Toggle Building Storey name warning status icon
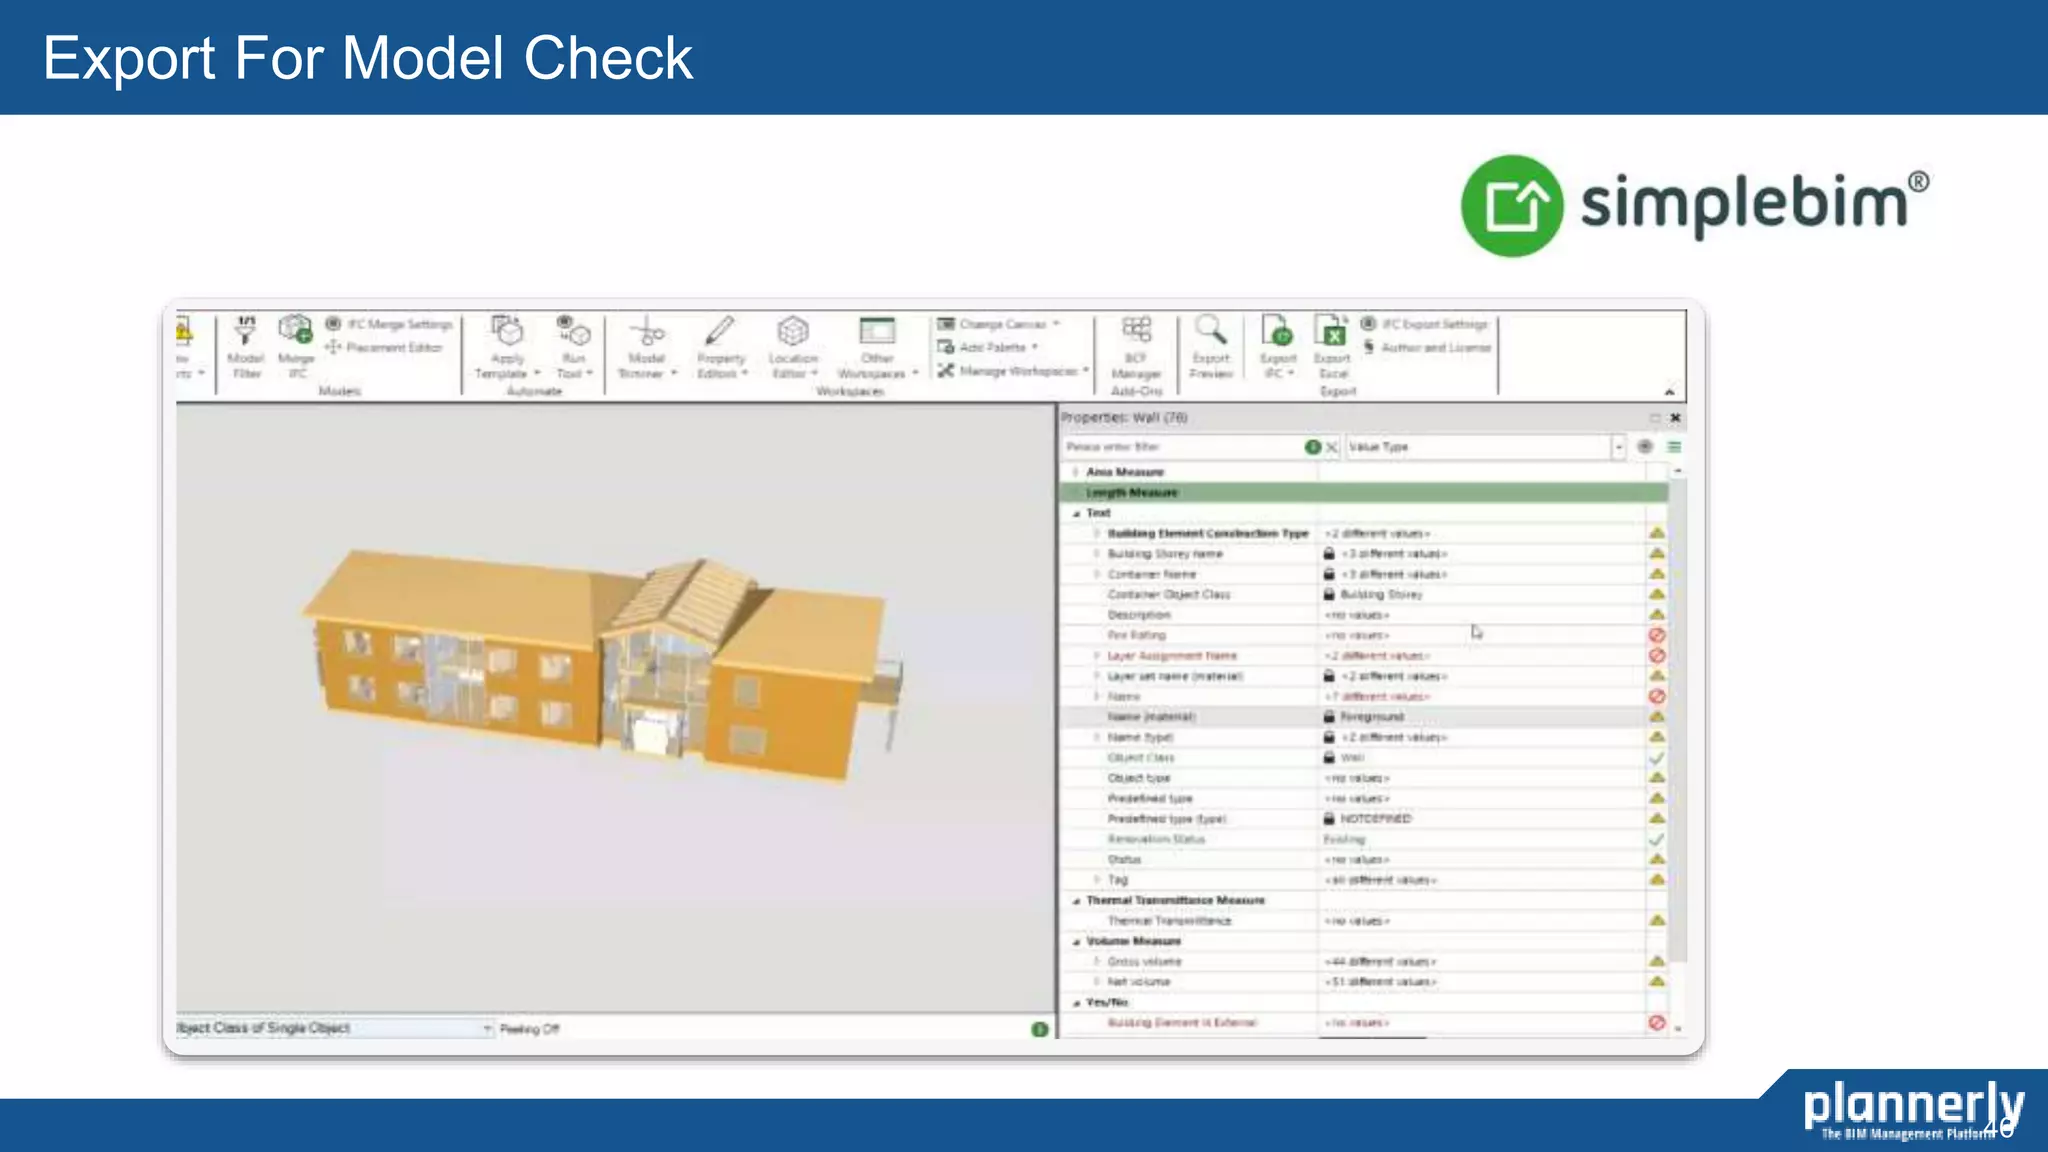This screenshot has width=2048, height=1152. click(1656, 553)
